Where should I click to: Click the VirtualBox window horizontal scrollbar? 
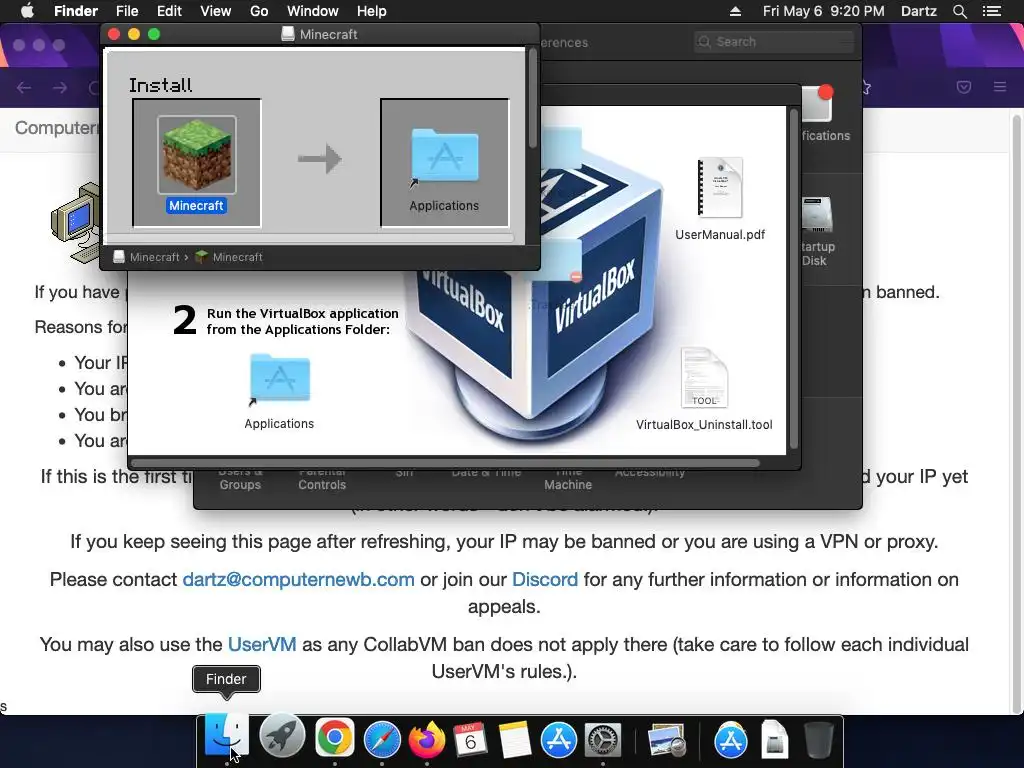445,463
